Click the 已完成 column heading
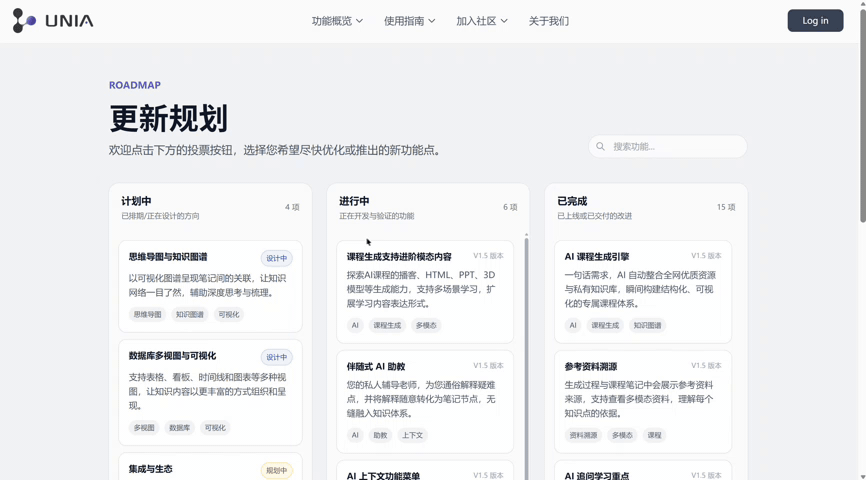The width and height of the screenshot is (866, 480). point(572,201)
